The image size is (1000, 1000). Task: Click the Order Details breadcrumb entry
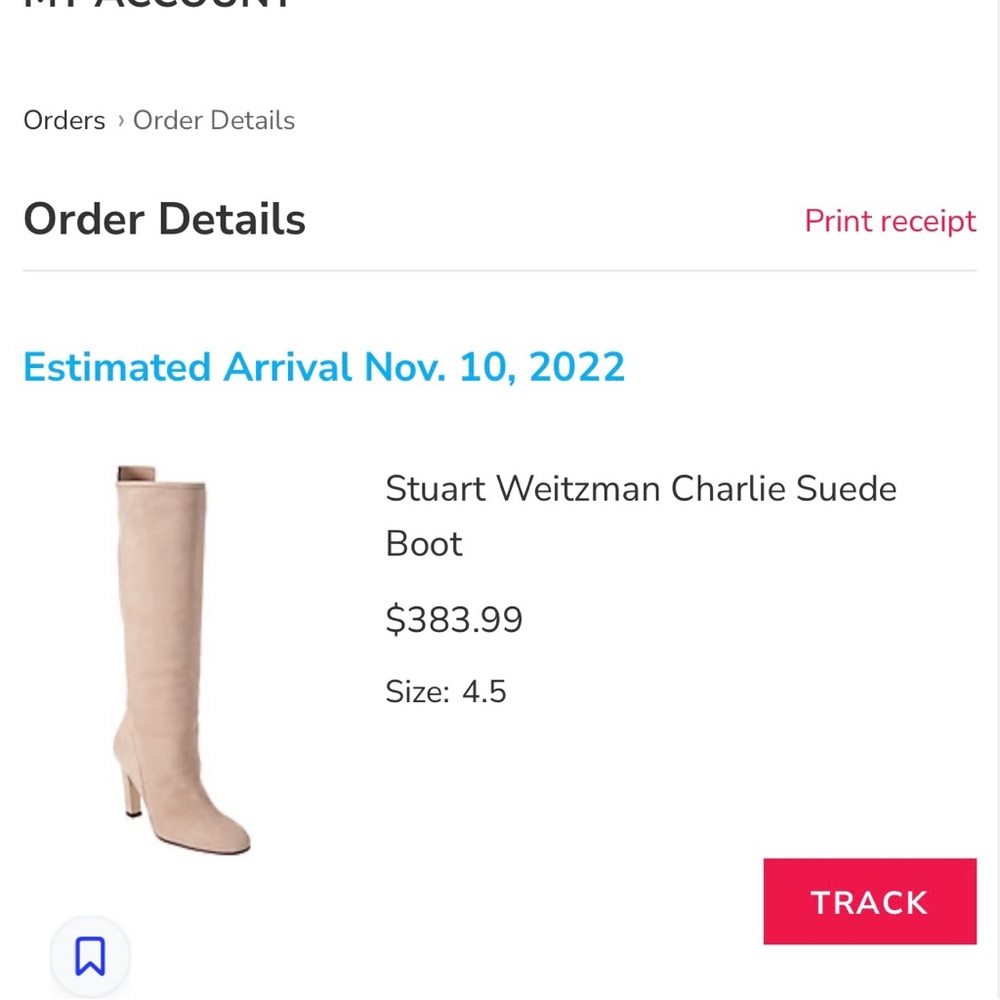pyautogui.click(x=212, y=120)
